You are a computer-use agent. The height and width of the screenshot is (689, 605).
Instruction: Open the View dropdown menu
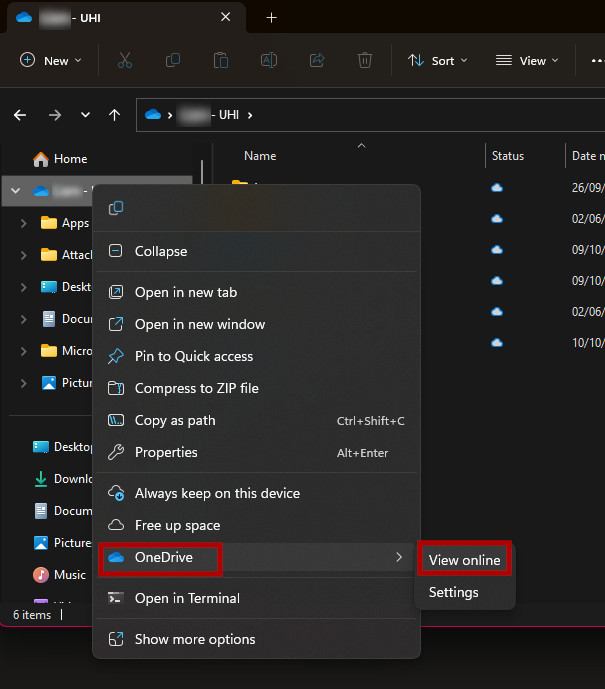(521, 60)
